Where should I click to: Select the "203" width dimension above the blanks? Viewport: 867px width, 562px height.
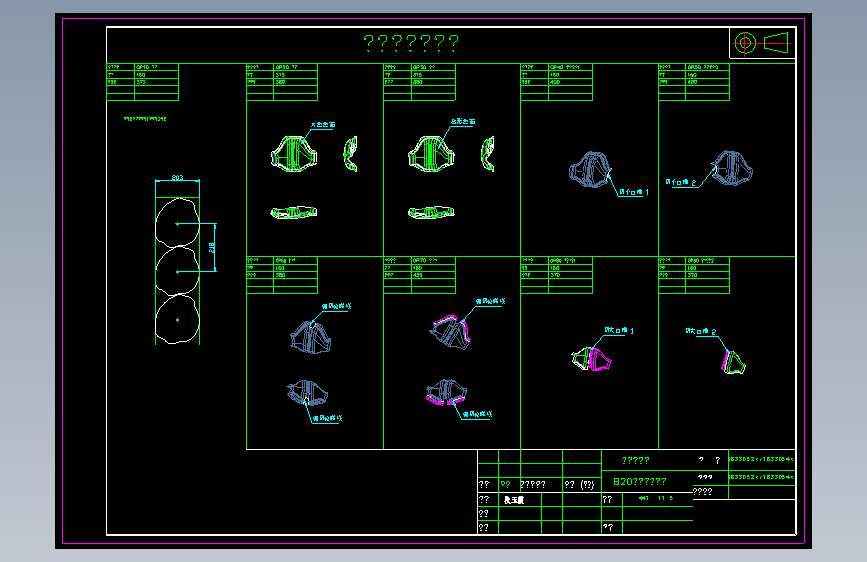pyautogui.click(x=177, y=178)
